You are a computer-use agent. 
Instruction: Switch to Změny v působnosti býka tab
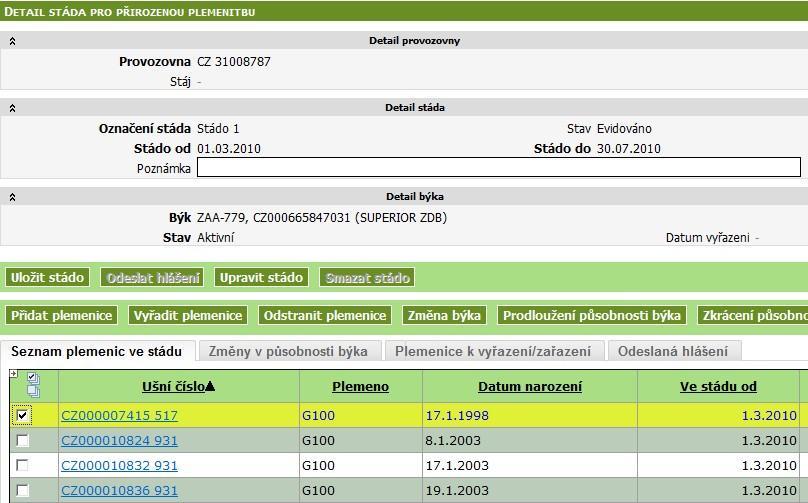point(288,351)
